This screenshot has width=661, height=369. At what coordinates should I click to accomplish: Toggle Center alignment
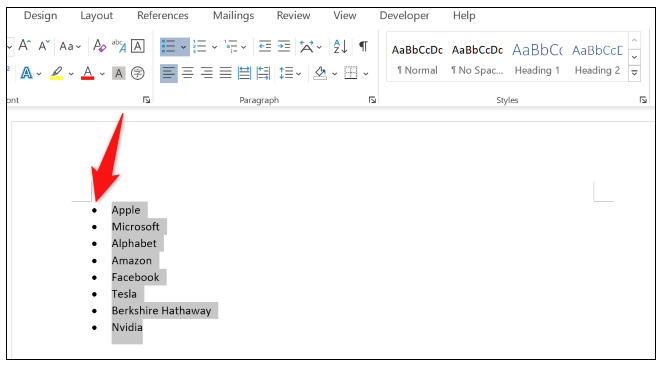[x=188, y=73]
